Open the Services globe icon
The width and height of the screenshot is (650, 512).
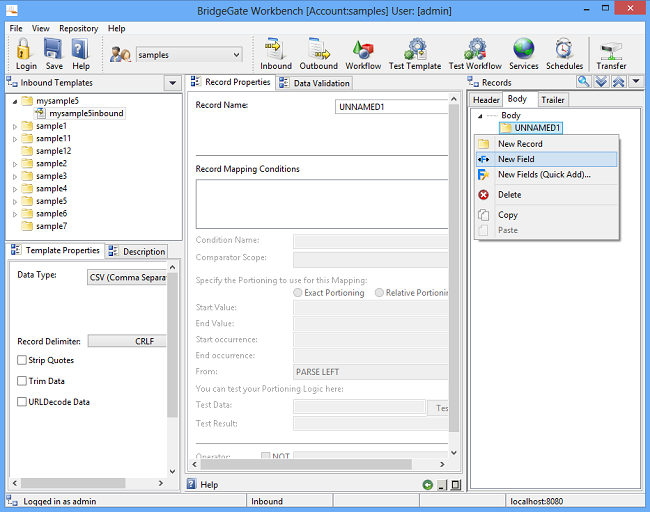pyautogui.click(x=524, y=49)
